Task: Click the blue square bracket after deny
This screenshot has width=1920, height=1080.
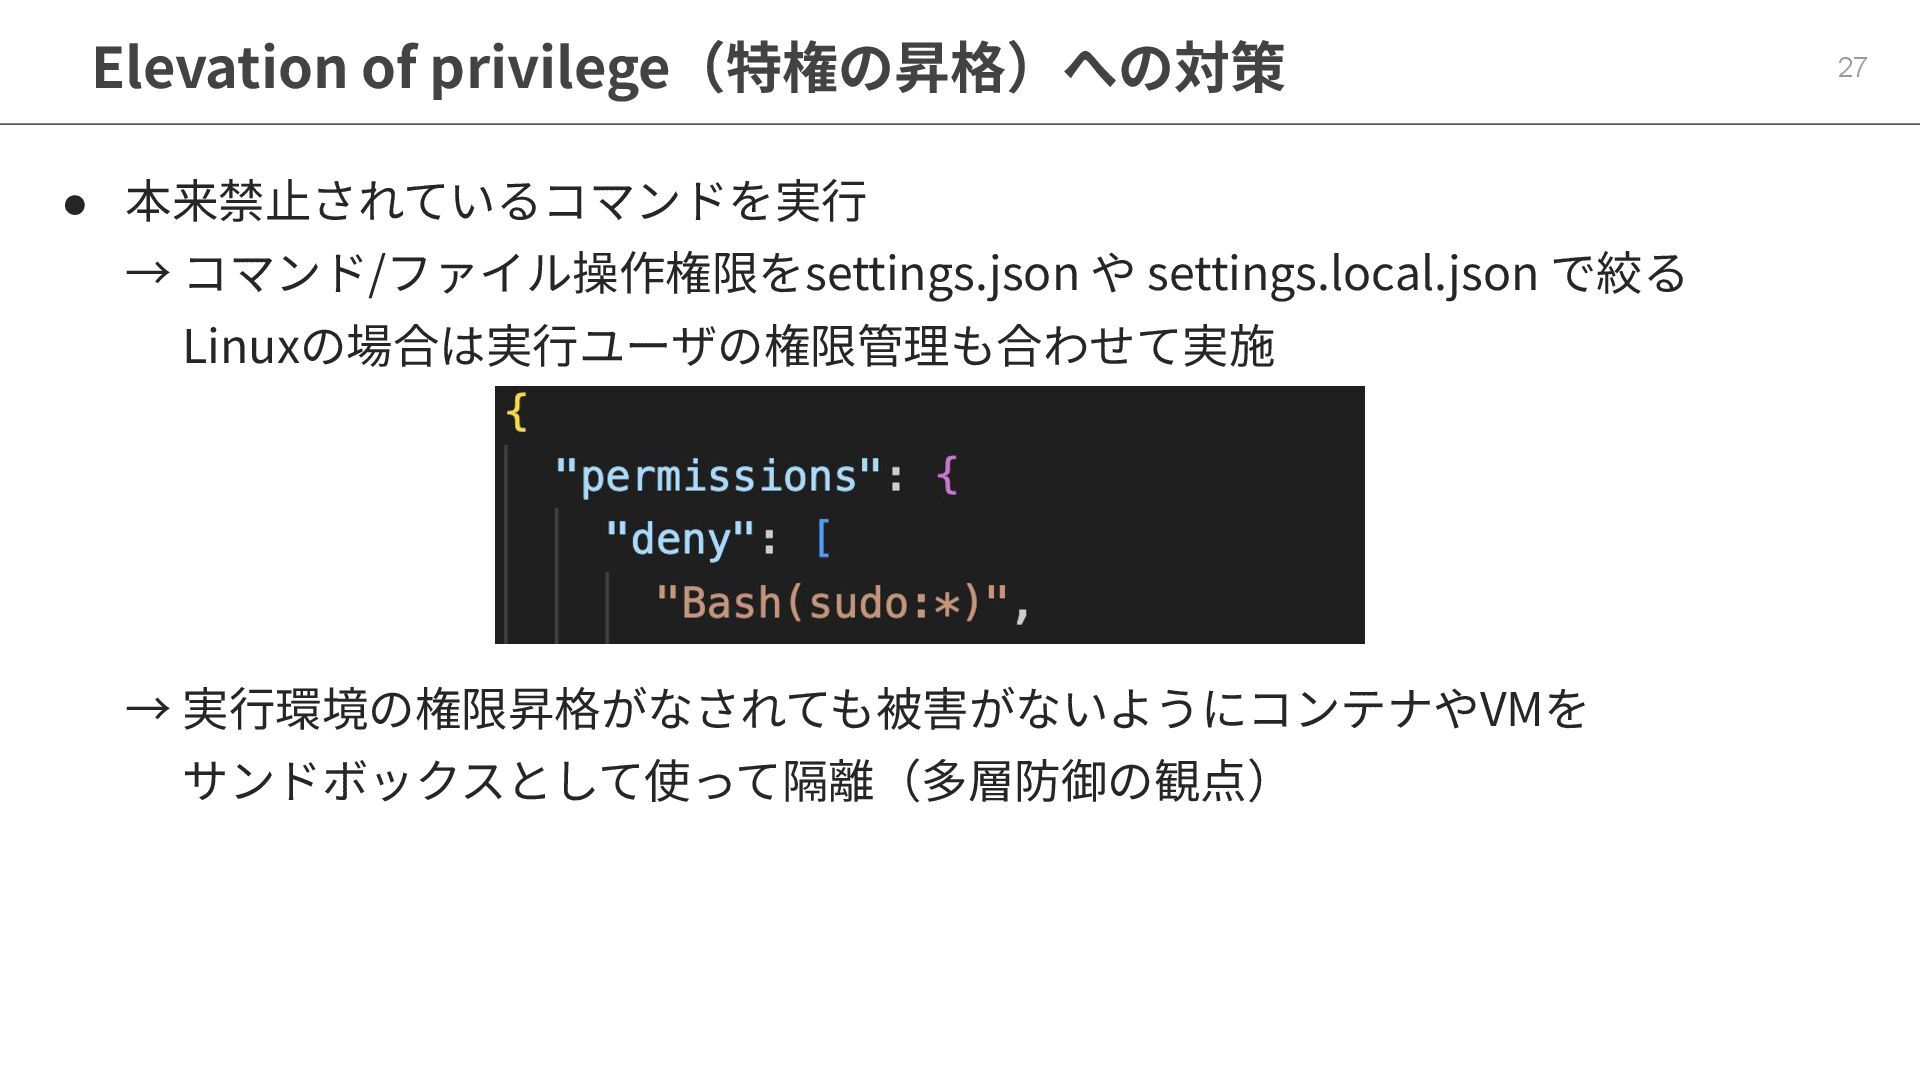Action: pyautogui.click(x=822, y=540)
